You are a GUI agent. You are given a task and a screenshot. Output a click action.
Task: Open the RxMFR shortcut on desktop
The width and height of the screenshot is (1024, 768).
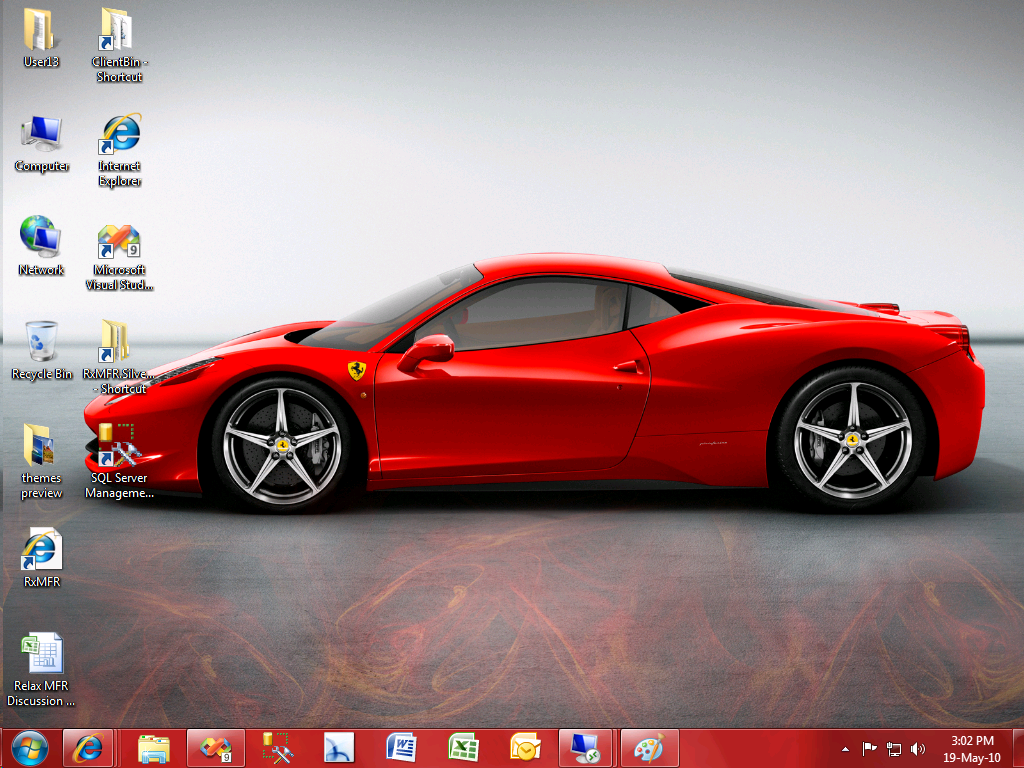point(40,552)
